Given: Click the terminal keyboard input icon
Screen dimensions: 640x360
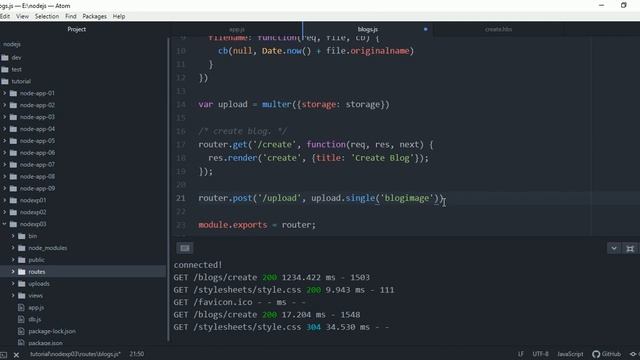Looking at the screenshot, I should coord(185,248).
